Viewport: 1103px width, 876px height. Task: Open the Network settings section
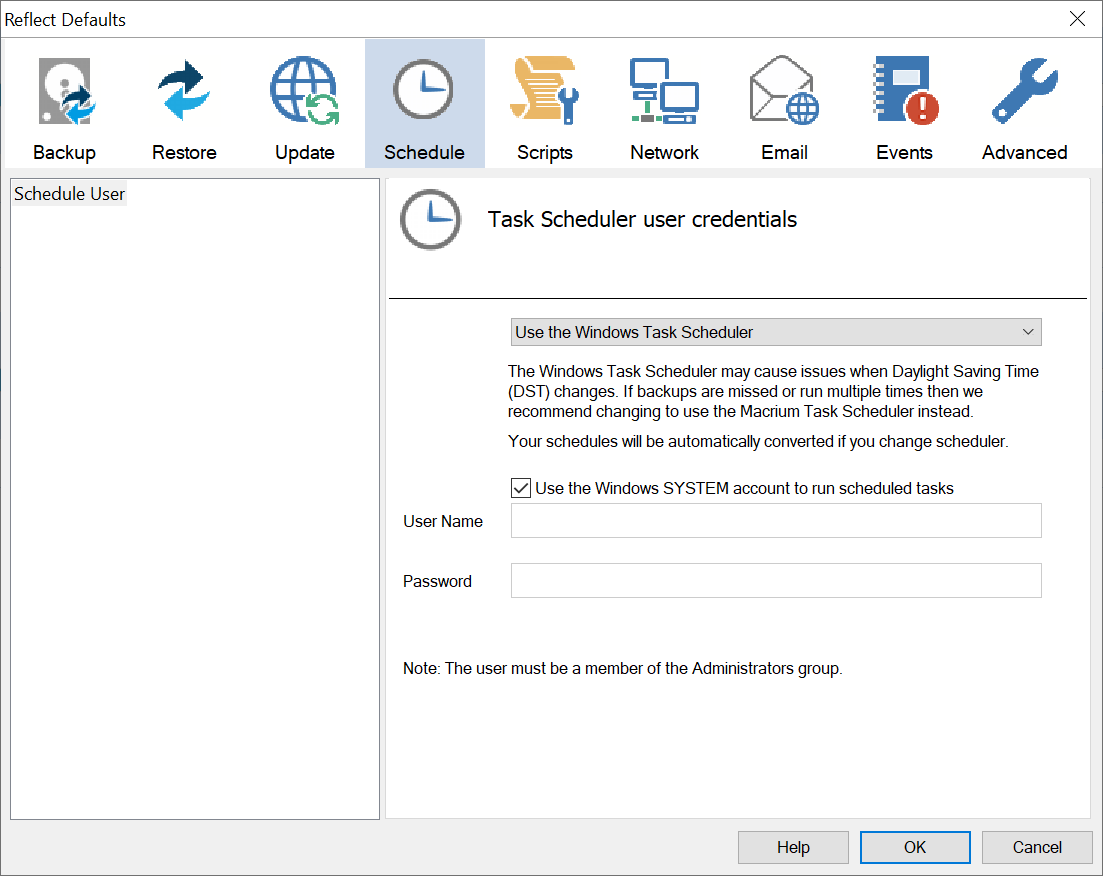664,104
